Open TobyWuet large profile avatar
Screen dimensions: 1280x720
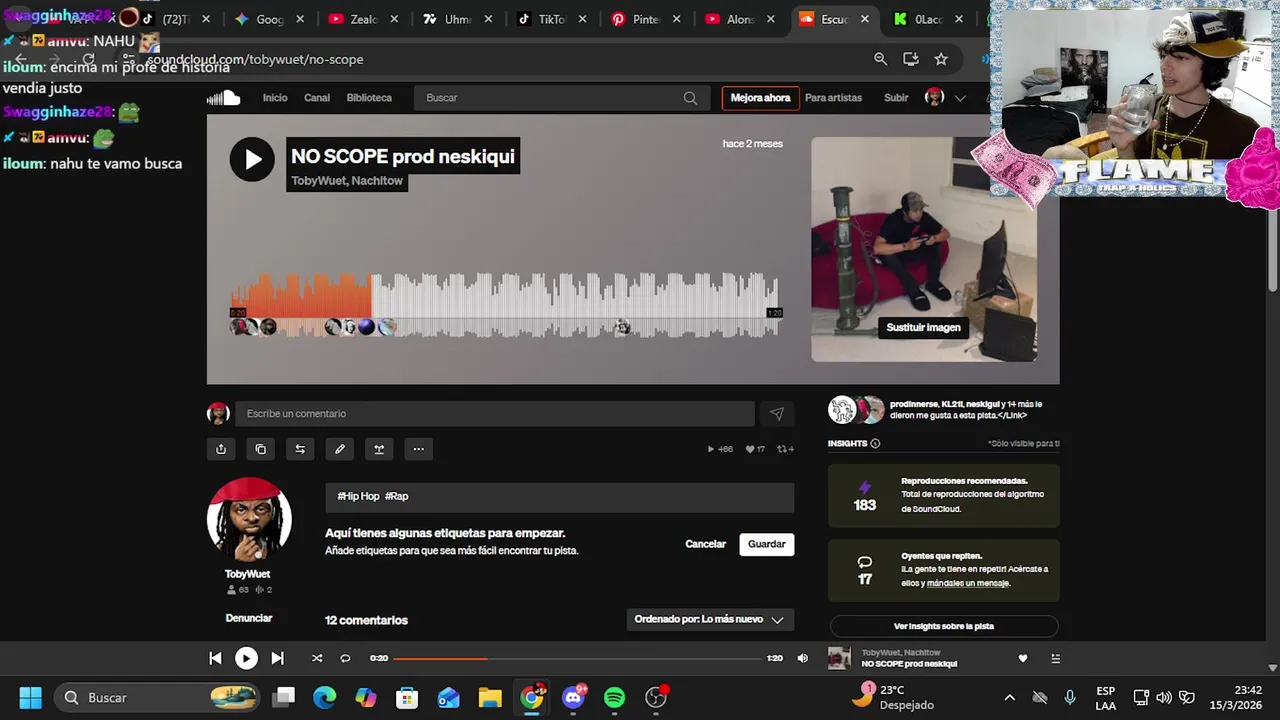249,519
